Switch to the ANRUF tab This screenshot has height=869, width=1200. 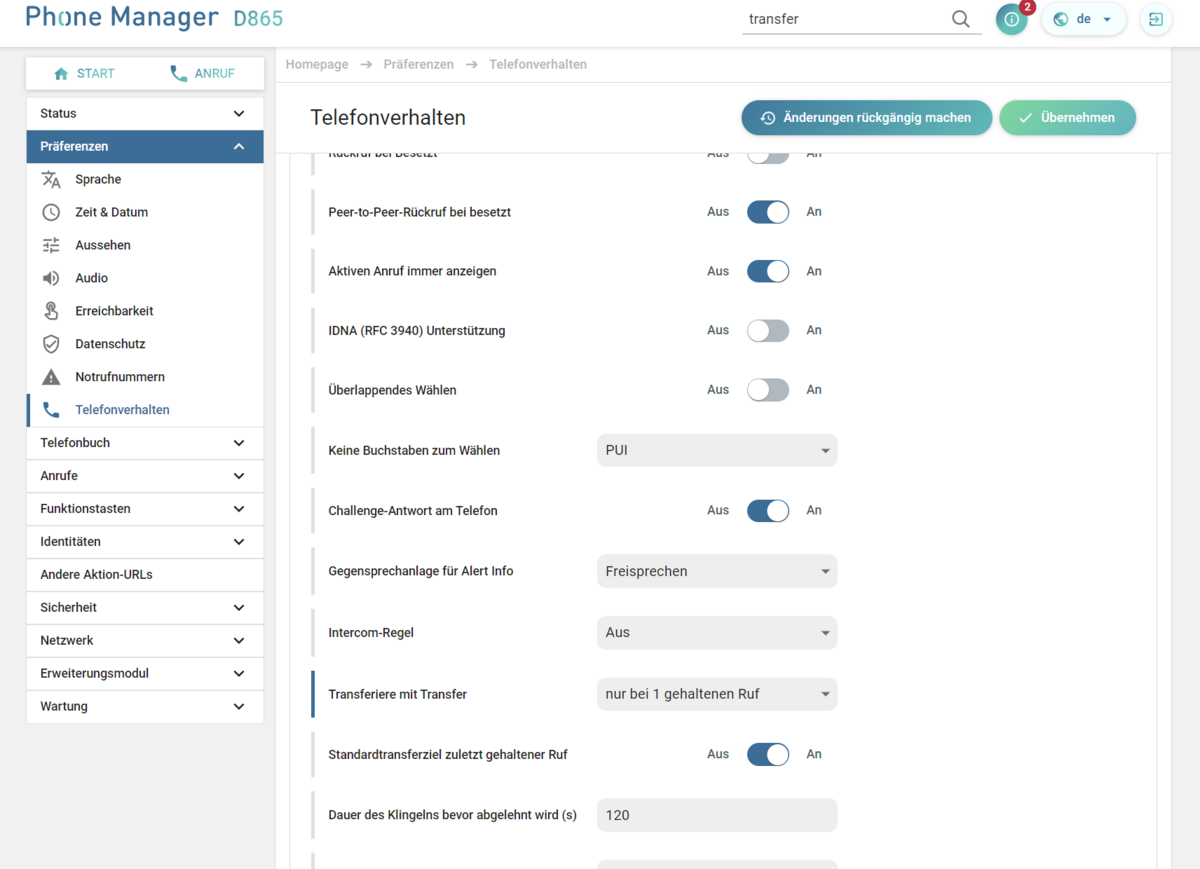(203, 74)
